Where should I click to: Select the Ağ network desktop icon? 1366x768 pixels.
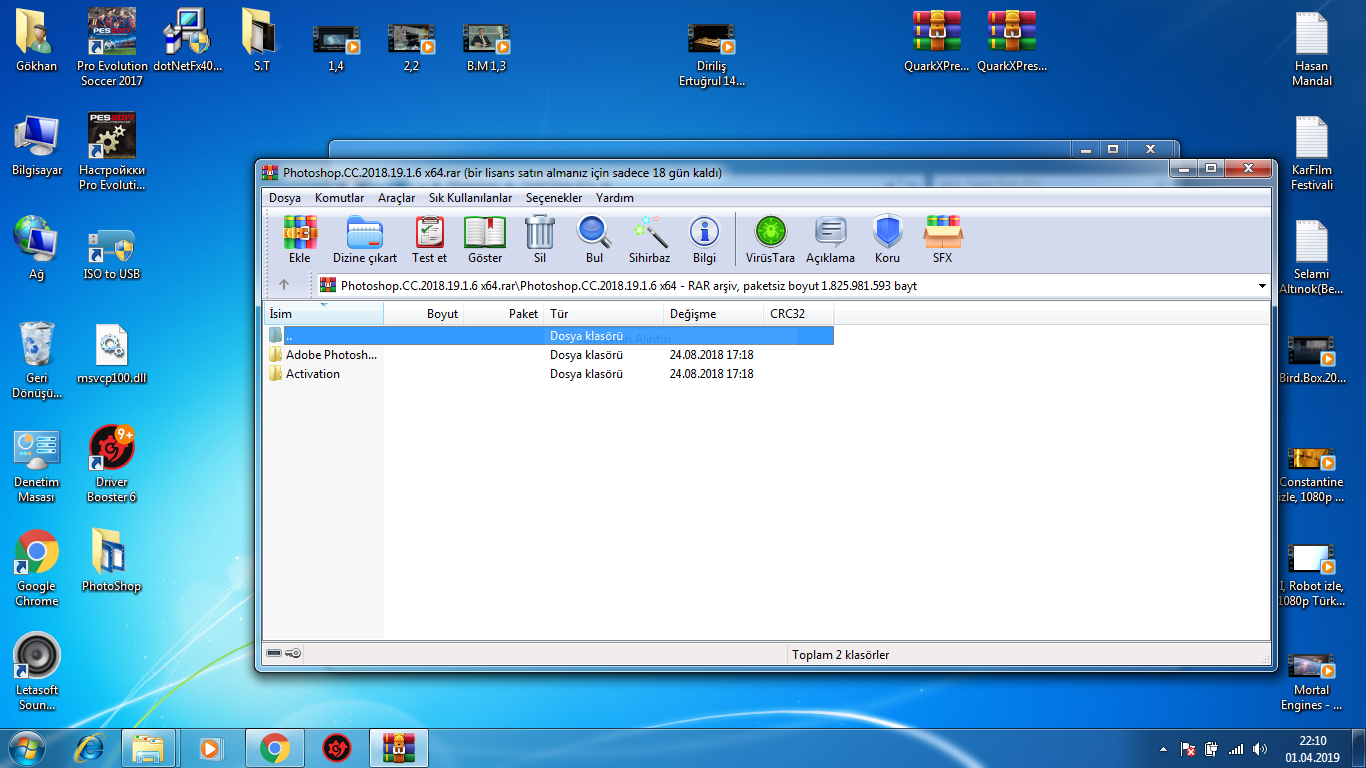(x=37, y=250)
